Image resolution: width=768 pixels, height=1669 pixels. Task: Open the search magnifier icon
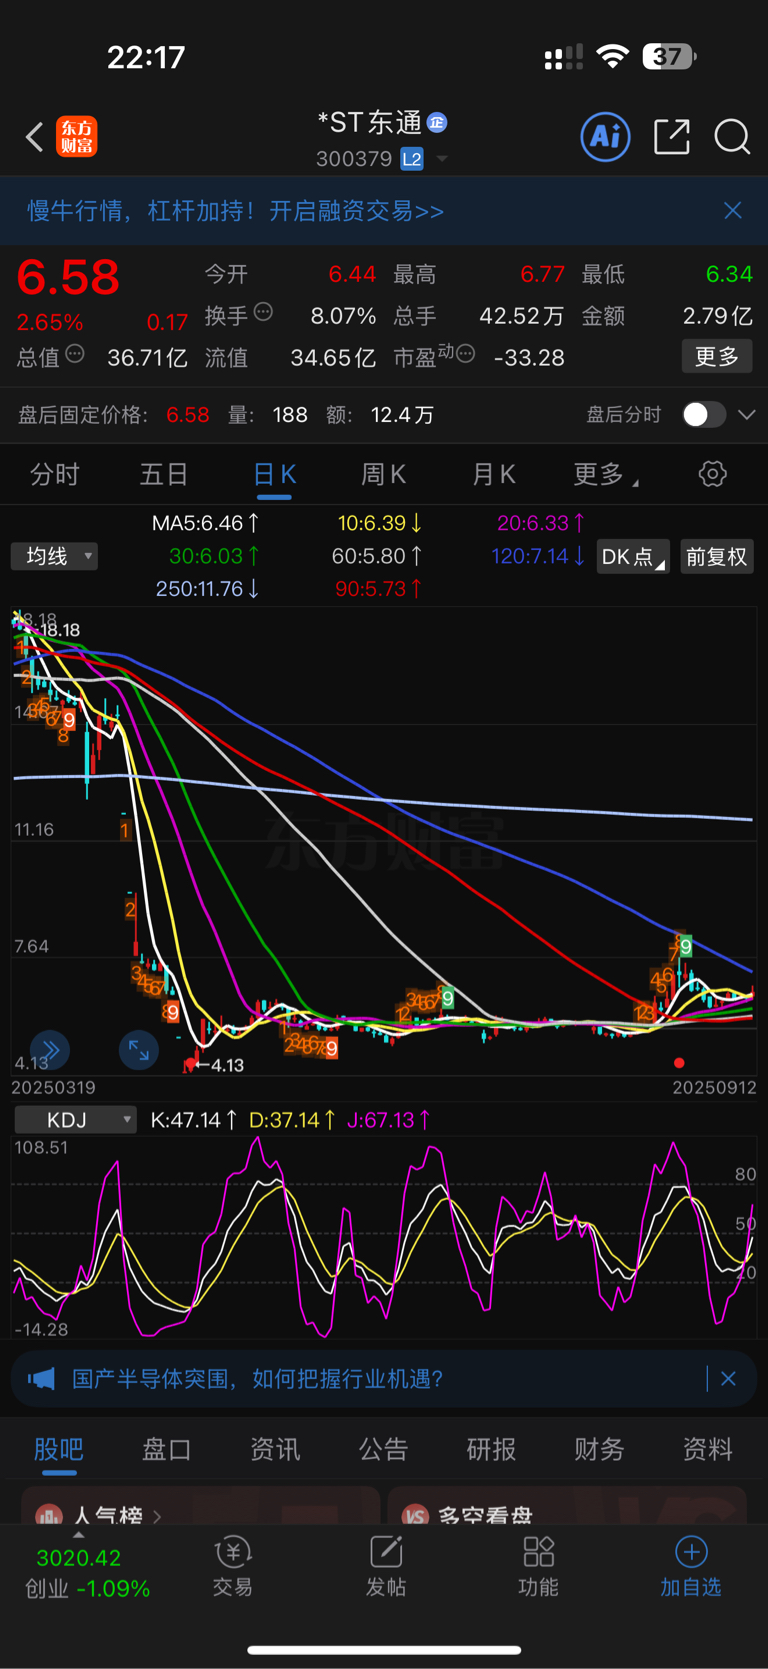point(732,136)
